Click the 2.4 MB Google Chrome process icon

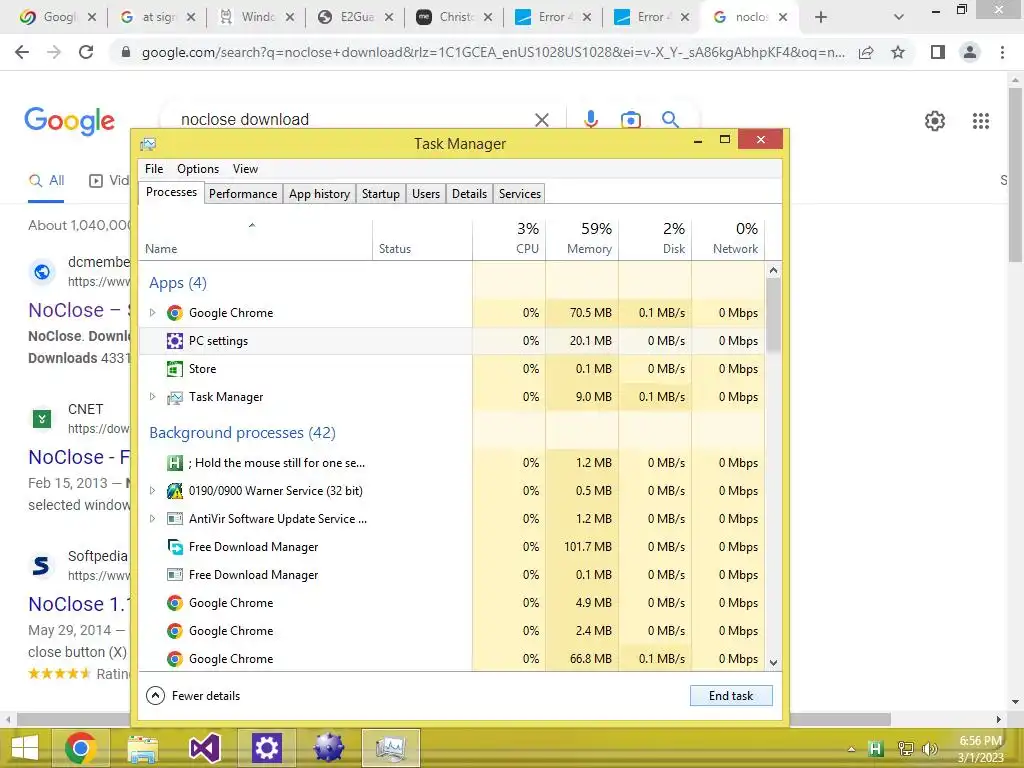174,631
